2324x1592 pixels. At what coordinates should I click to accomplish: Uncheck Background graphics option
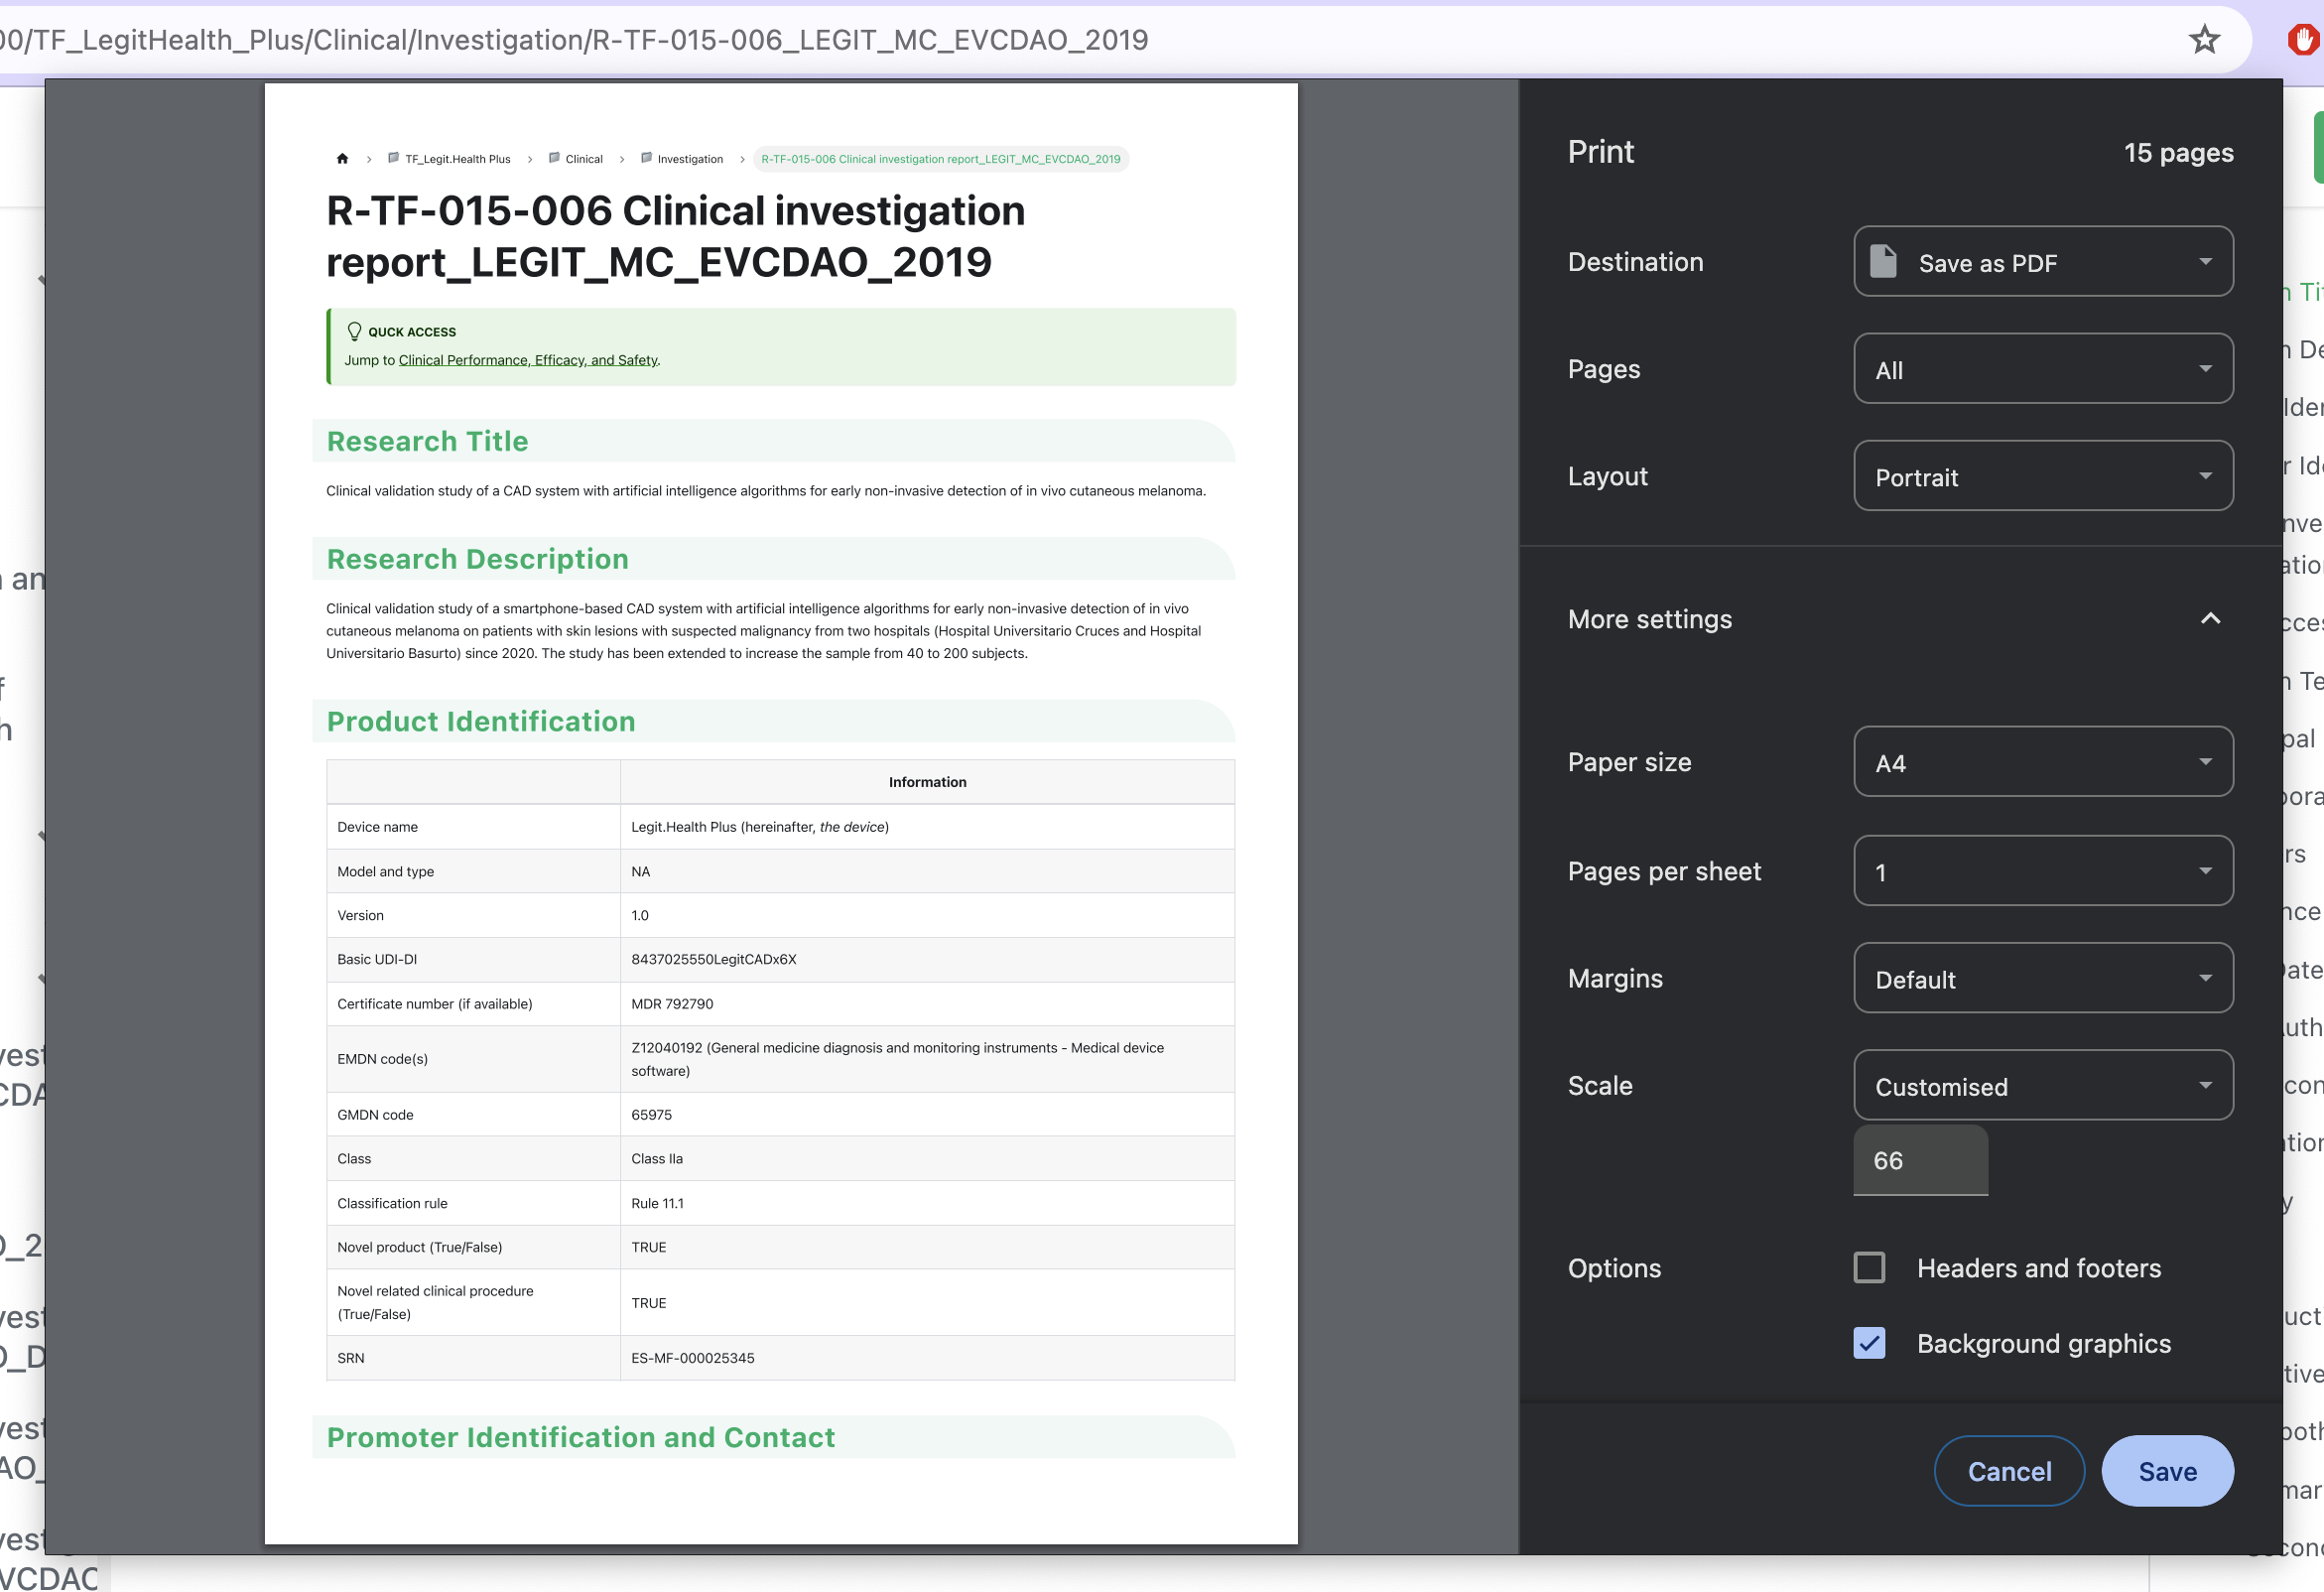pos(1868,1343)
